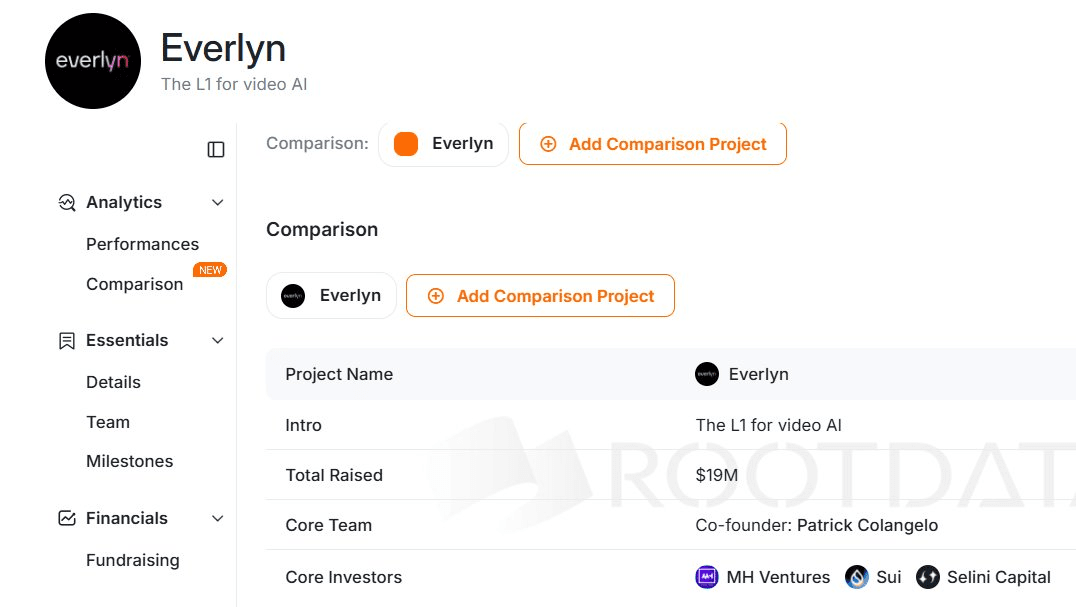The width and height of the screenshot is (1076, 607).
Task: Click the MH Ventures investor icon
Action: [x=706, y=577]
